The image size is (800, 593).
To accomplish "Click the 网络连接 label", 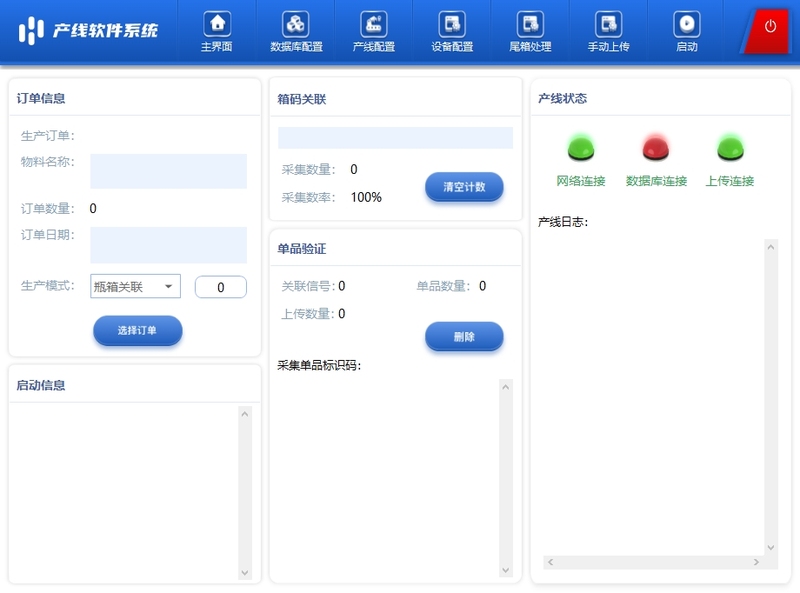I will click(581, 181).
